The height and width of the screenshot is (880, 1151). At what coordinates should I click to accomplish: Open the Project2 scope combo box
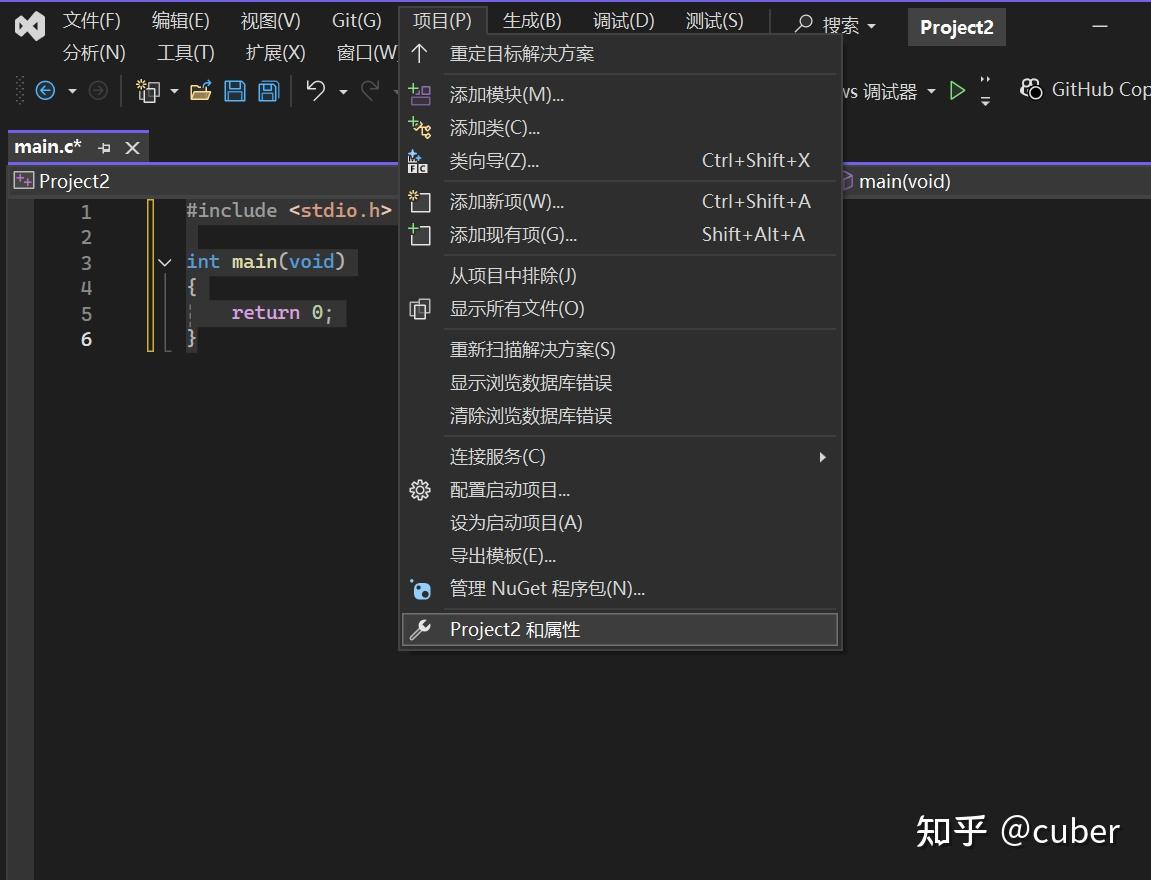(204, 181)
